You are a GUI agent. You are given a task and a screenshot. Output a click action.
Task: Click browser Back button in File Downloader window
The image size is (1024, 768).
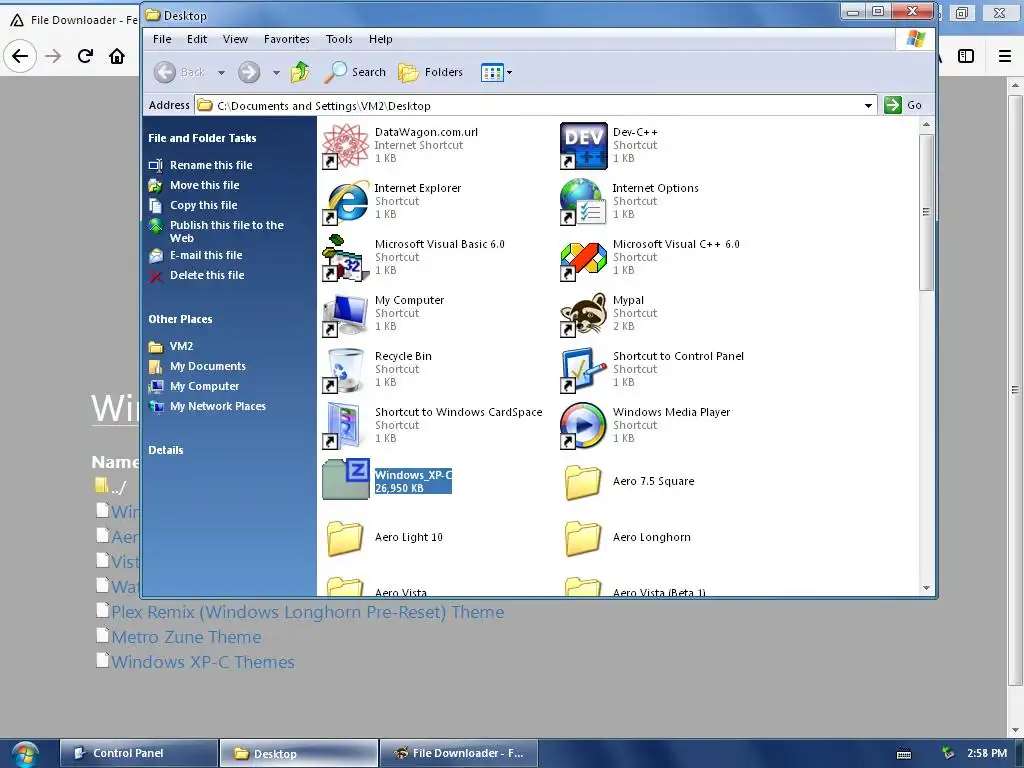(20, 56)
